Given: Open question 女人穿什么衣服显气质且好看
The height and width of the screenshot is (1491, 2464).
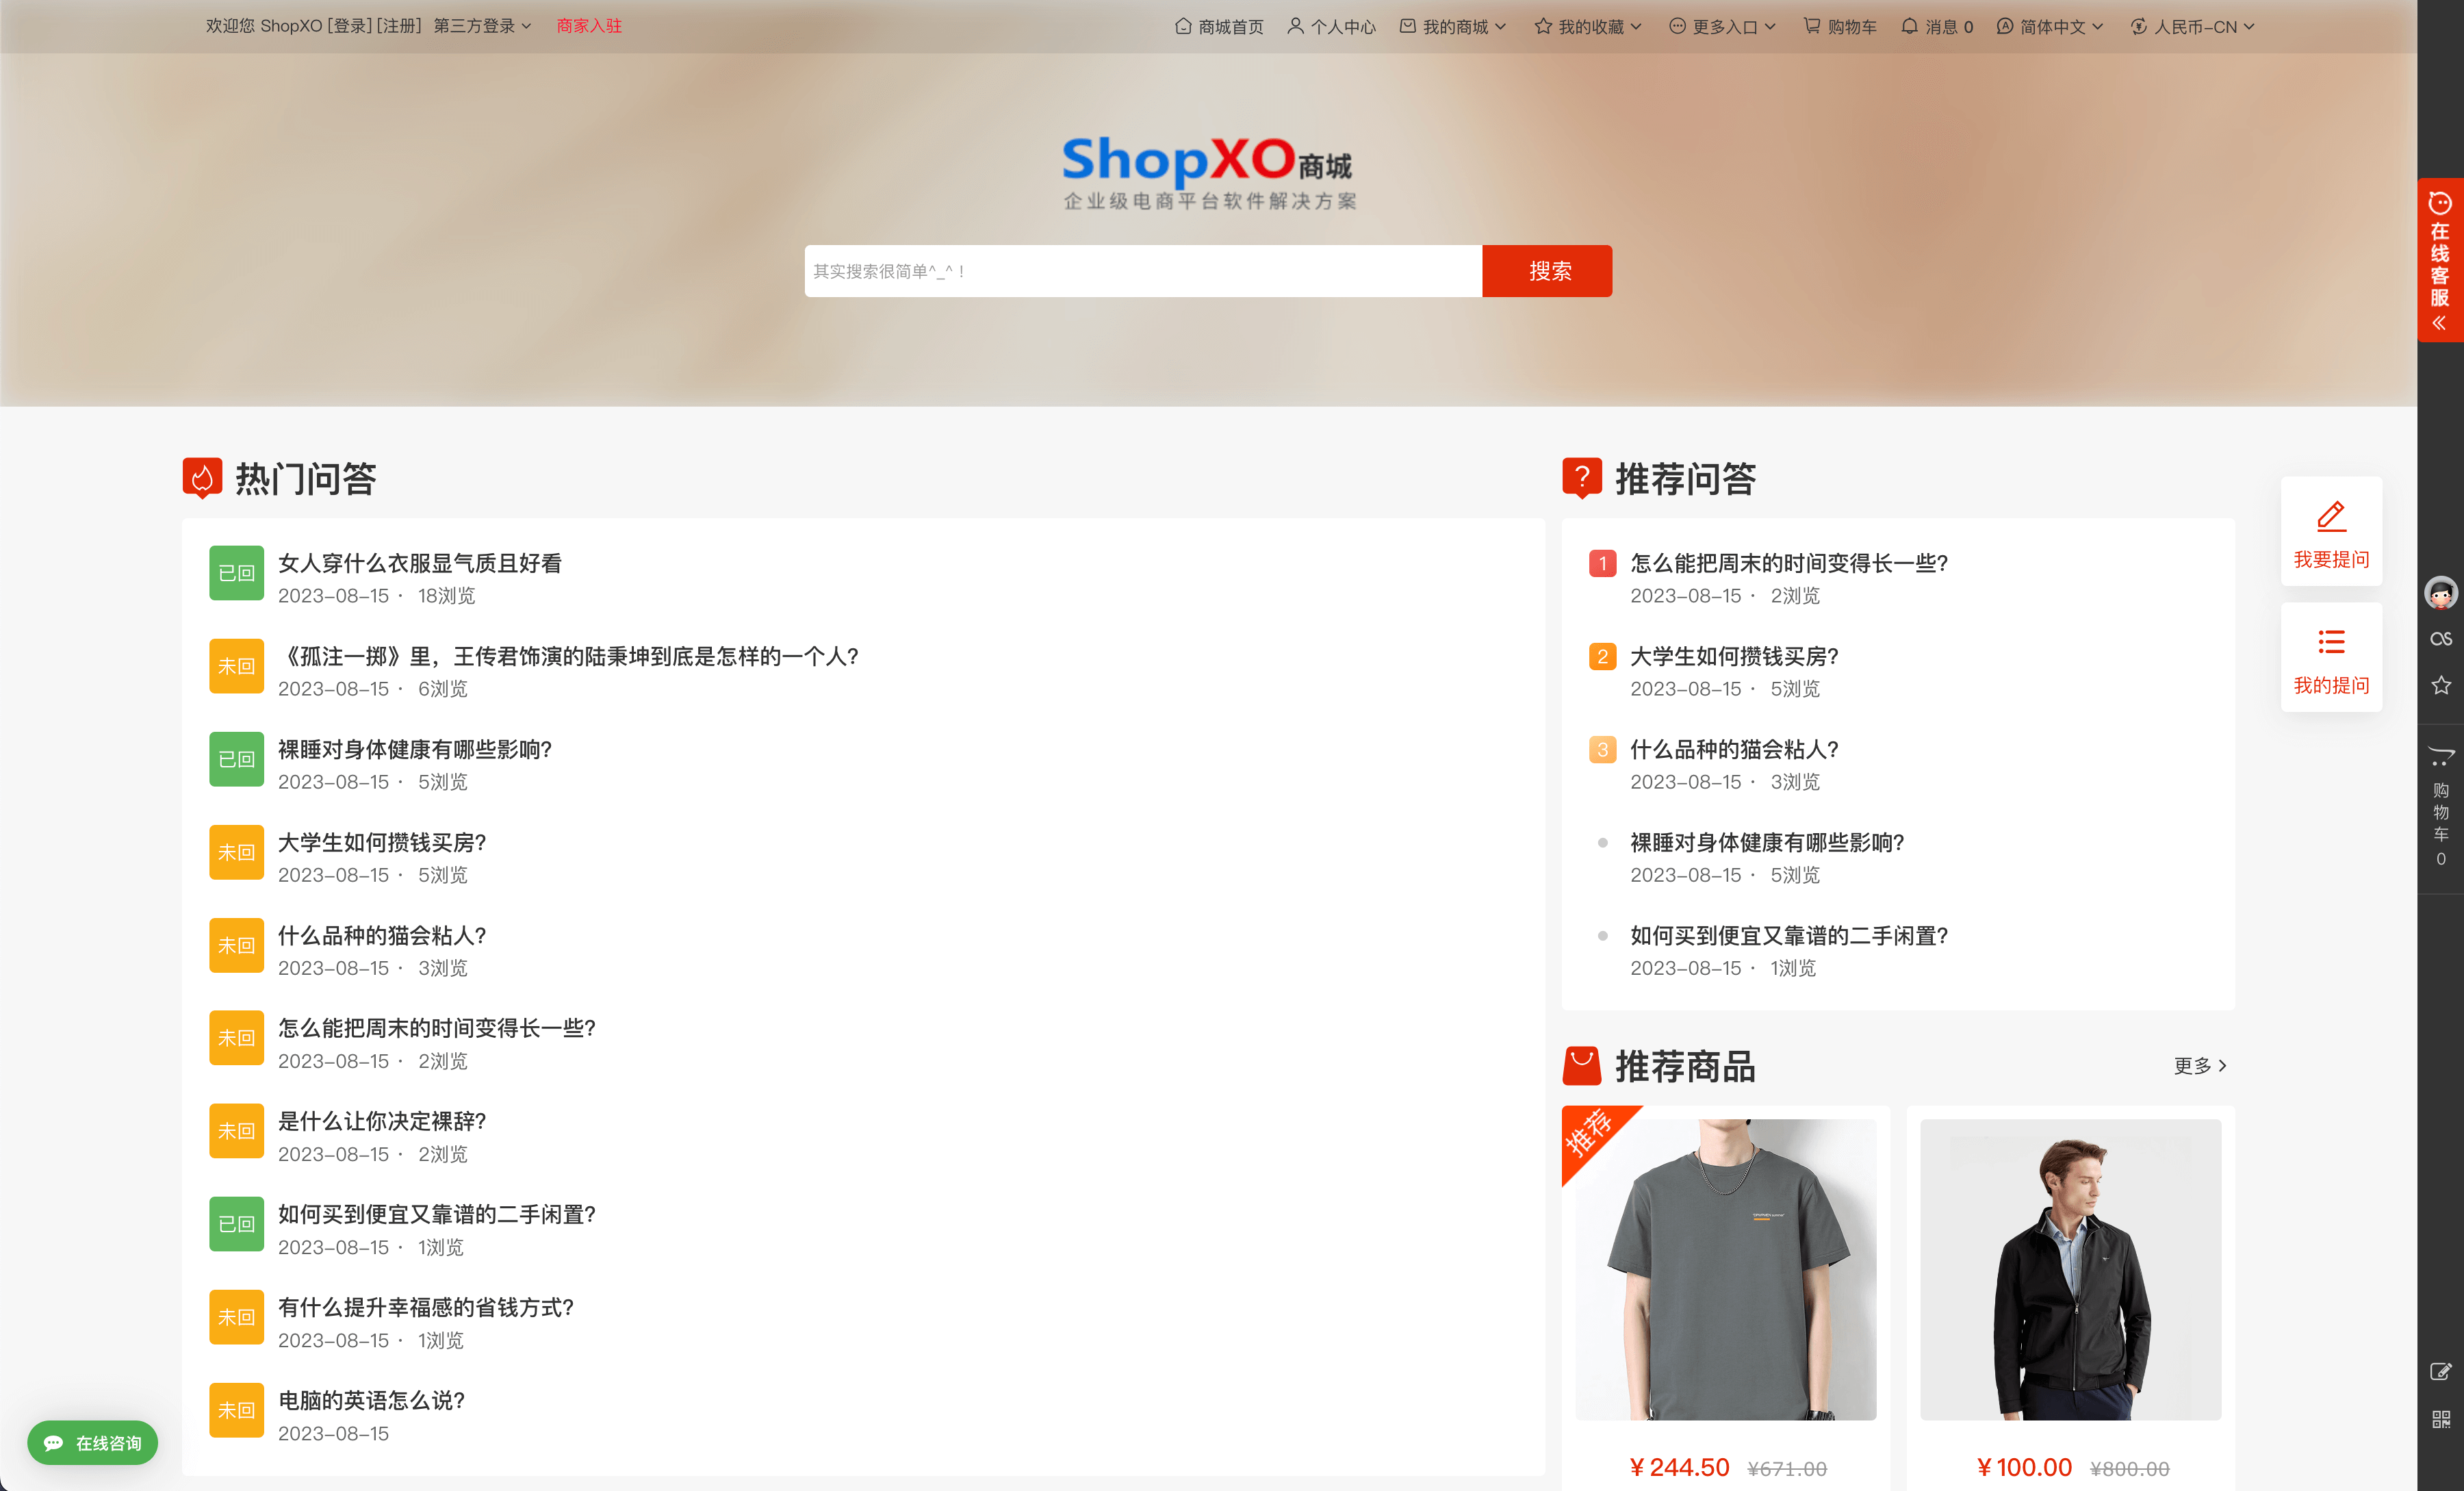Looking at the screenshot, I should pyautogui.click(x=420, y=563).
